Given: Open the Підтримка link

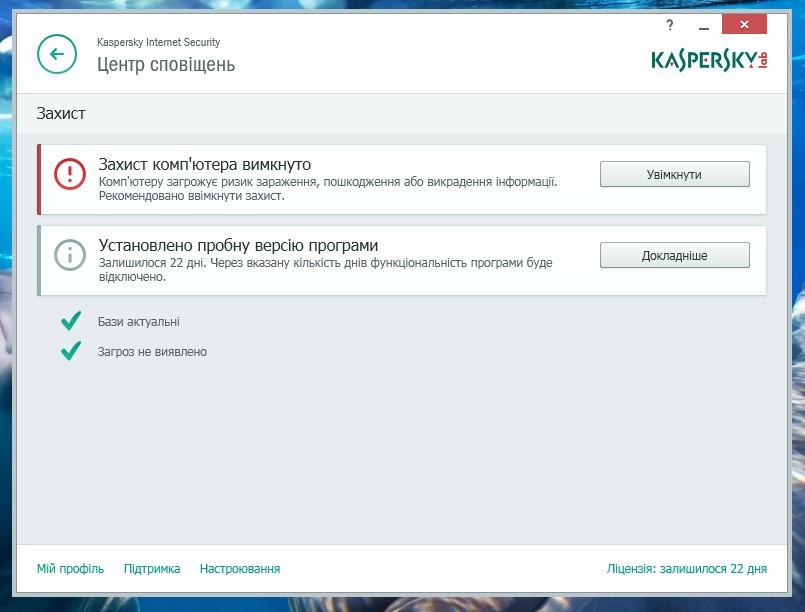Looking at the screenshot, I should (x=152, y=569).
